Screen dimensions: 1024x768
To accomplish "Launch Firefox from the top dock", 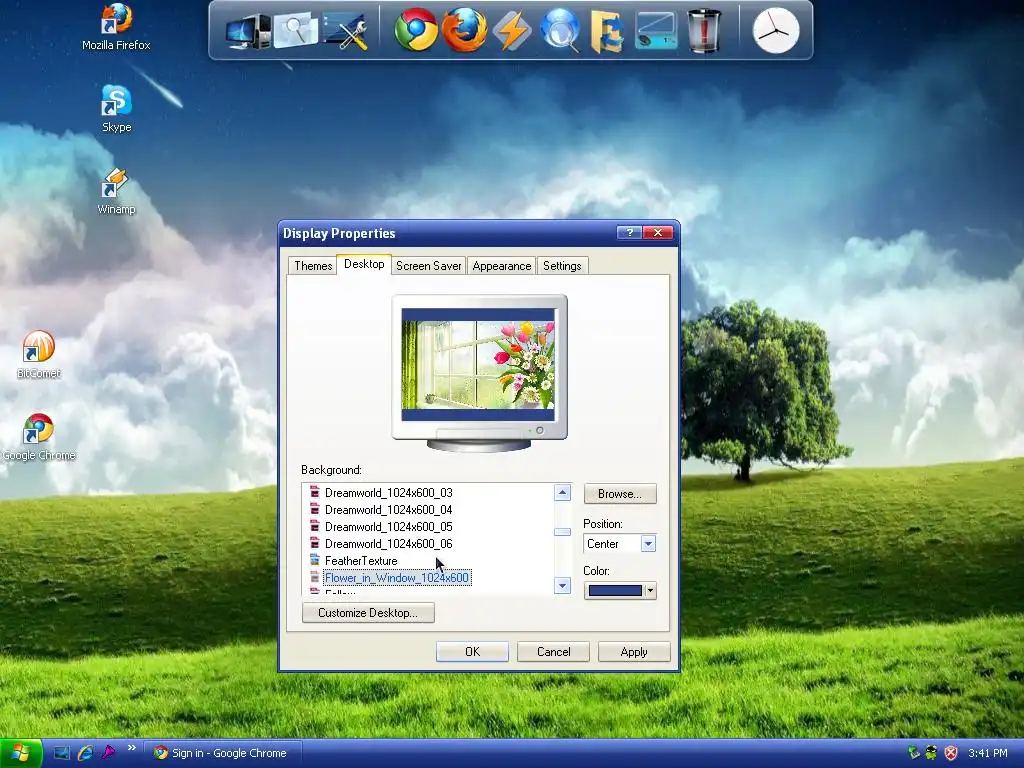I will tap(464, 30).
